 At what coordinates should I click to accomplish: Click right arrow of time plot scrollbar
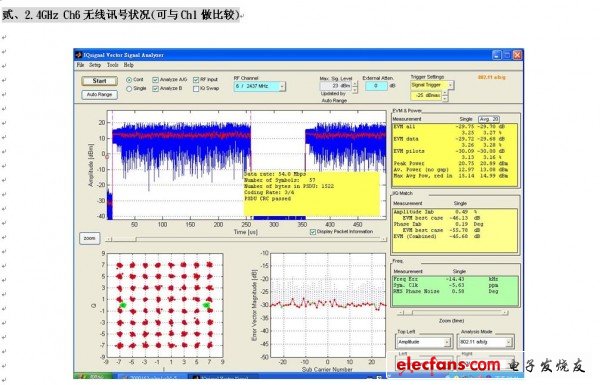383,240
